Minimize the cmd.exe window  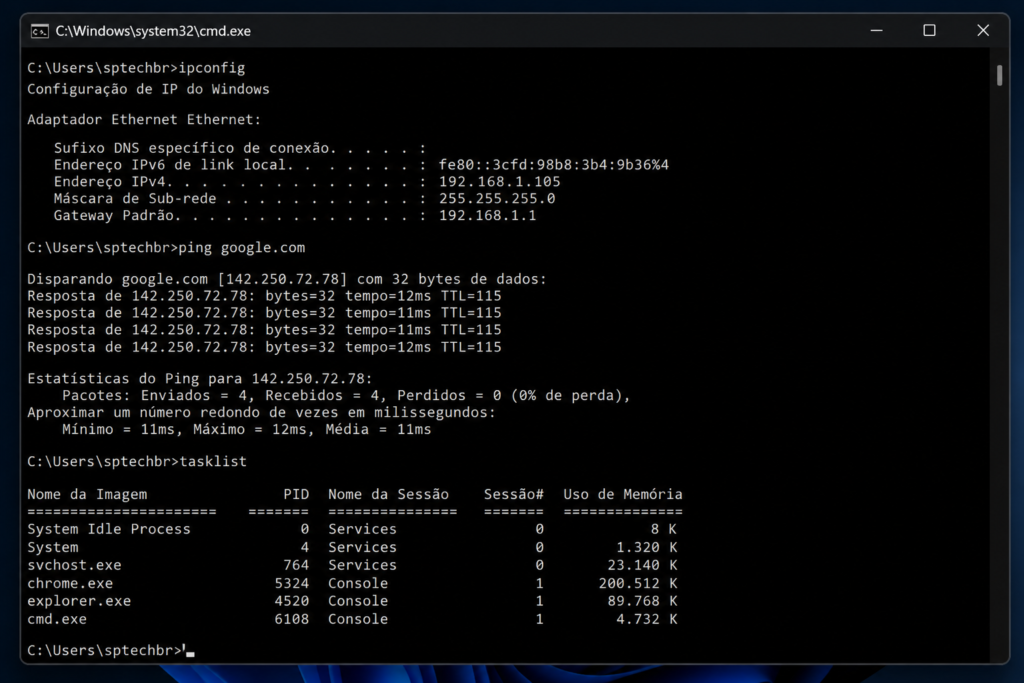coord(876,31)
